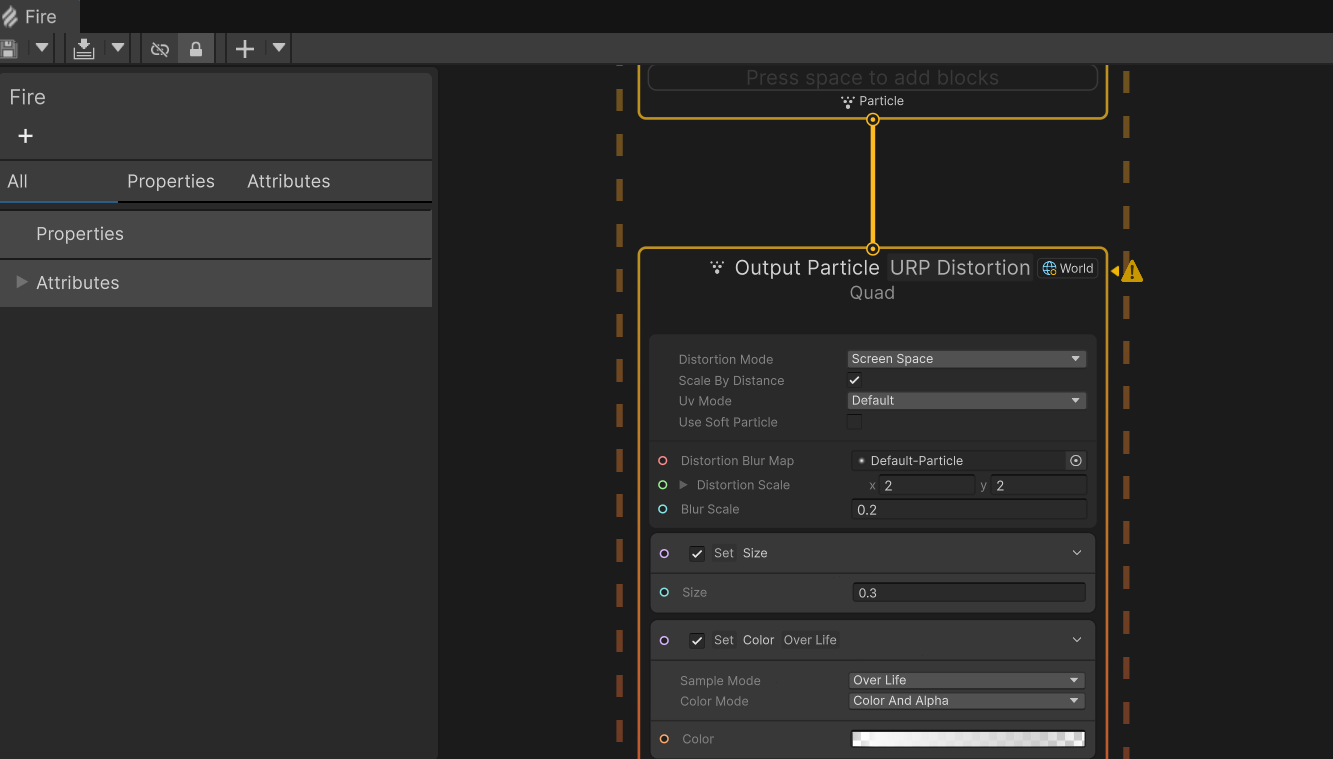Enable the Use Soft Particle checkbox

coord(855,422)
